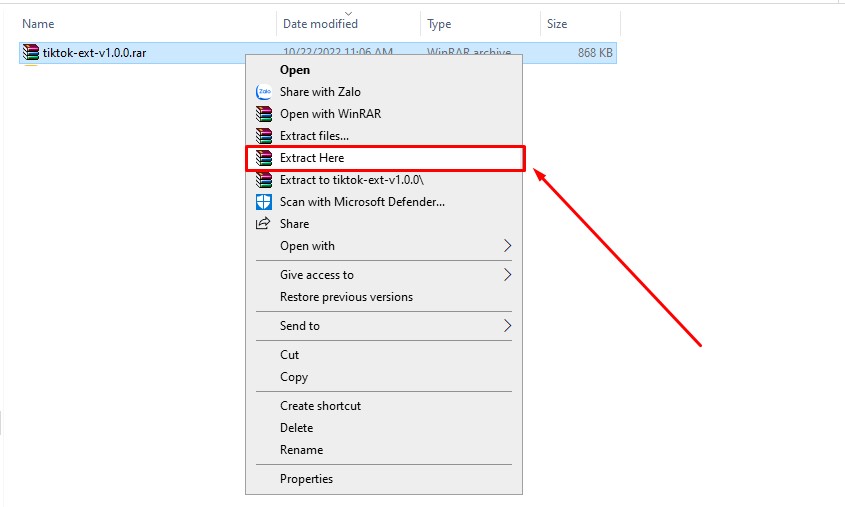This screenshot has width=845, height=507.
Task: Click the Microsoft Defender shield icon
Action: coord(264,202)
